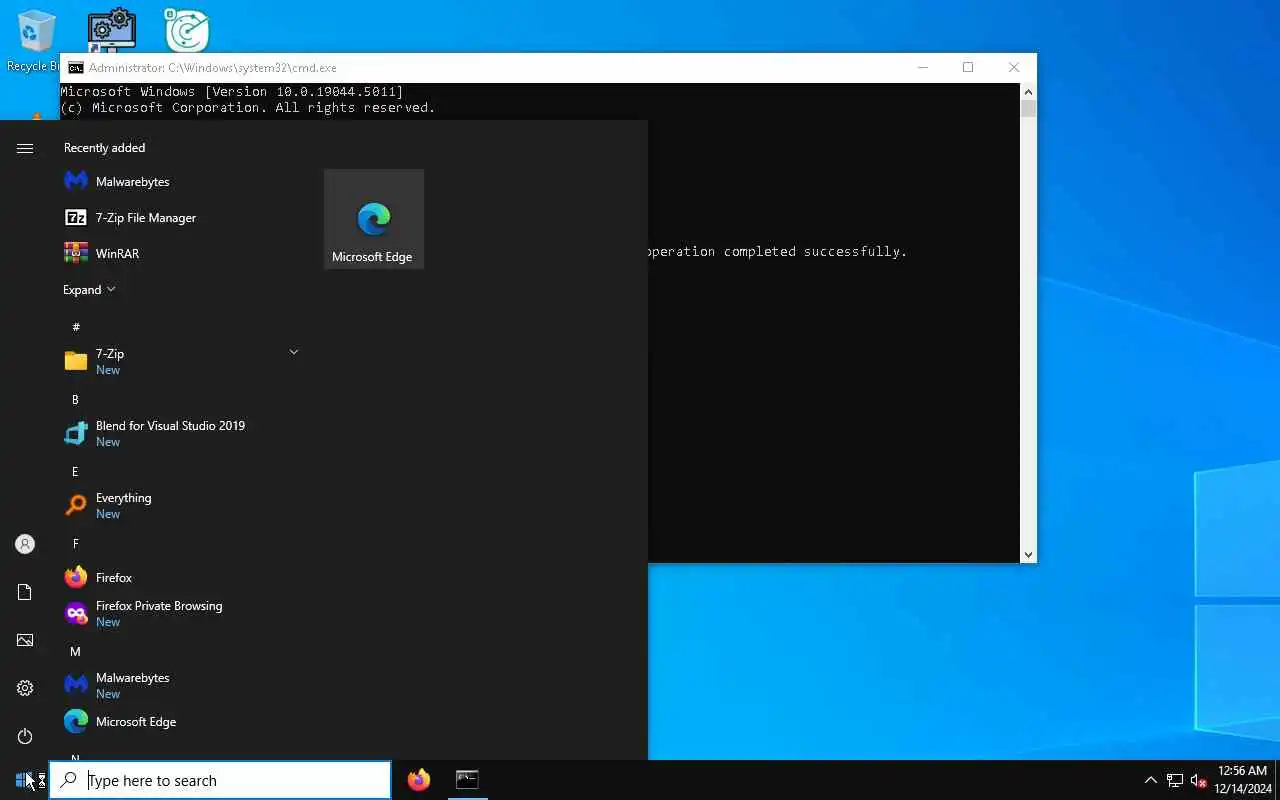Click the Windows Start button
This screenshot has width=1280, height=800.
[24, 780]
